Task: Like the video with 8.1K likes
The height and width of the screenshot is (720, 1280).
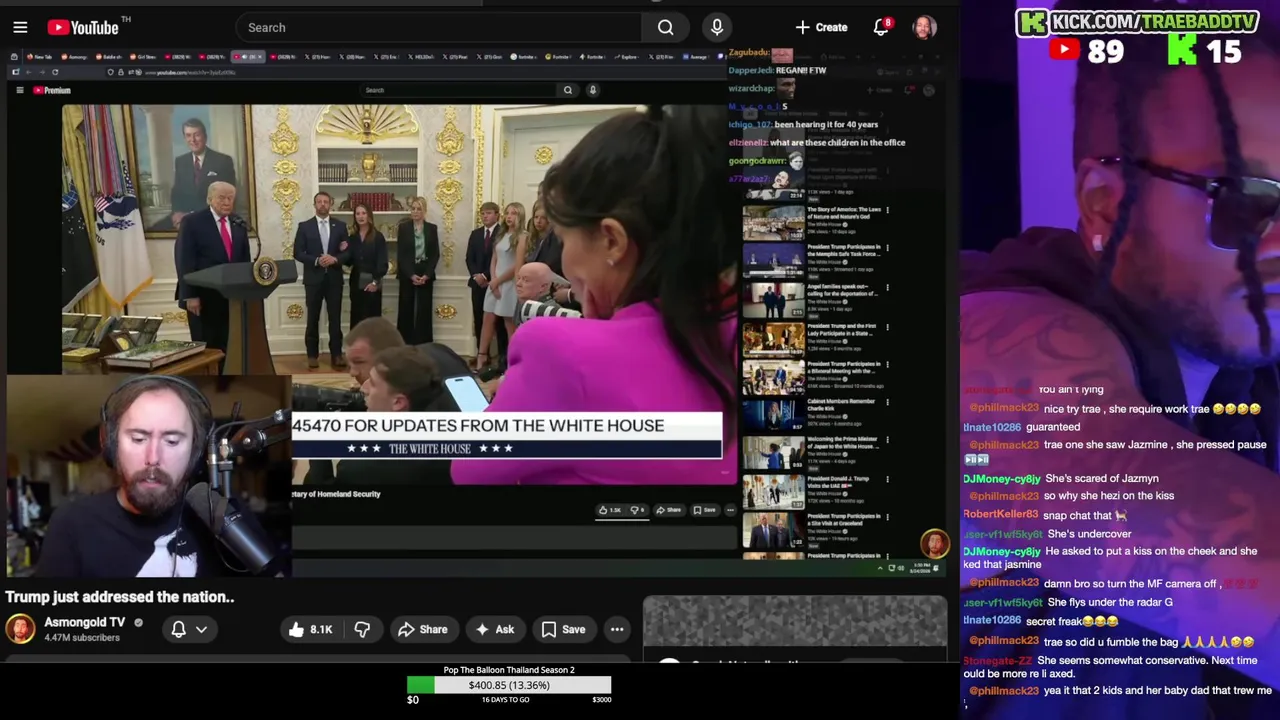Action: (310, 629)
